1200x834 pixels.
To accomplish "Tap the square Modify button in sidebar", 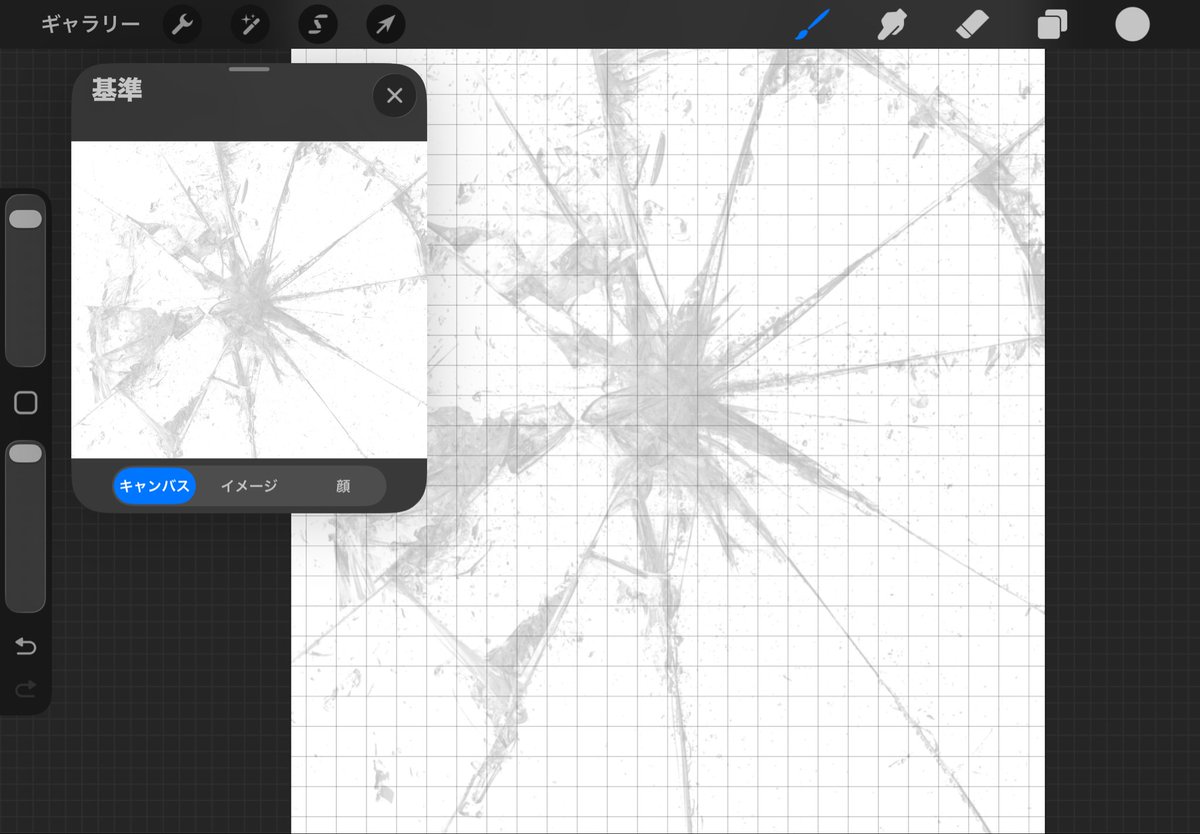I will pos(25,403).
